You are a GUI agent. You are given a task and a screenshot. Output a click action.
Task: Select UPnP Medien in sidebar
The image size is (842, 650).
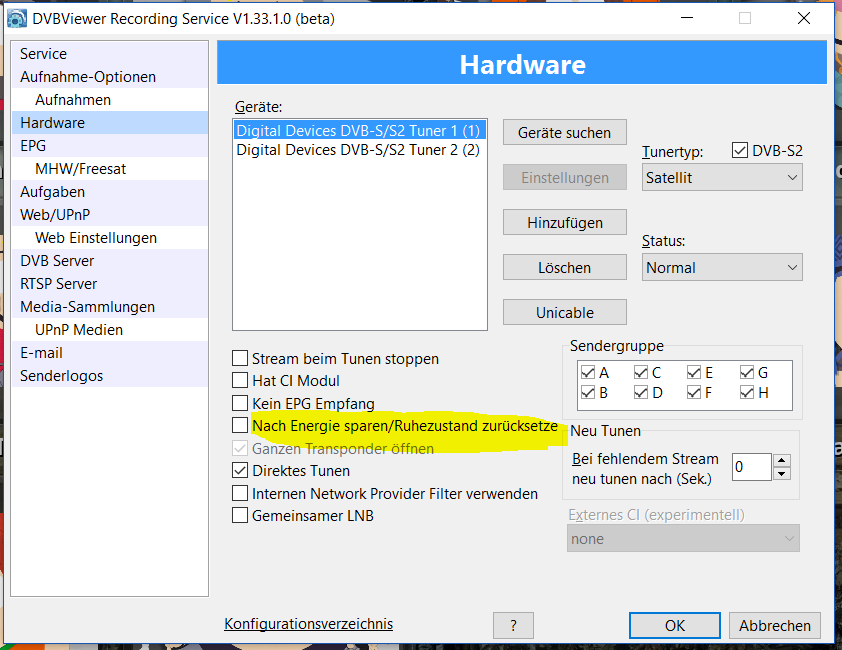[x=110, y=330]
